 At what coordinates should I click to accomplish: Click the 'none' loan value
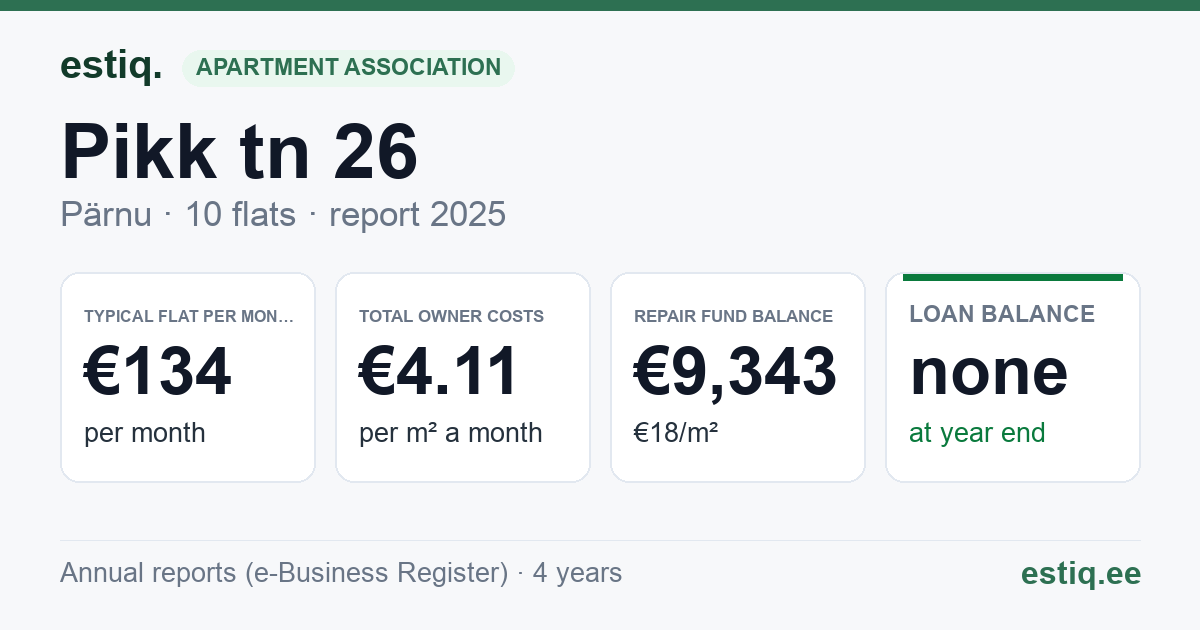tap(989, 372)
